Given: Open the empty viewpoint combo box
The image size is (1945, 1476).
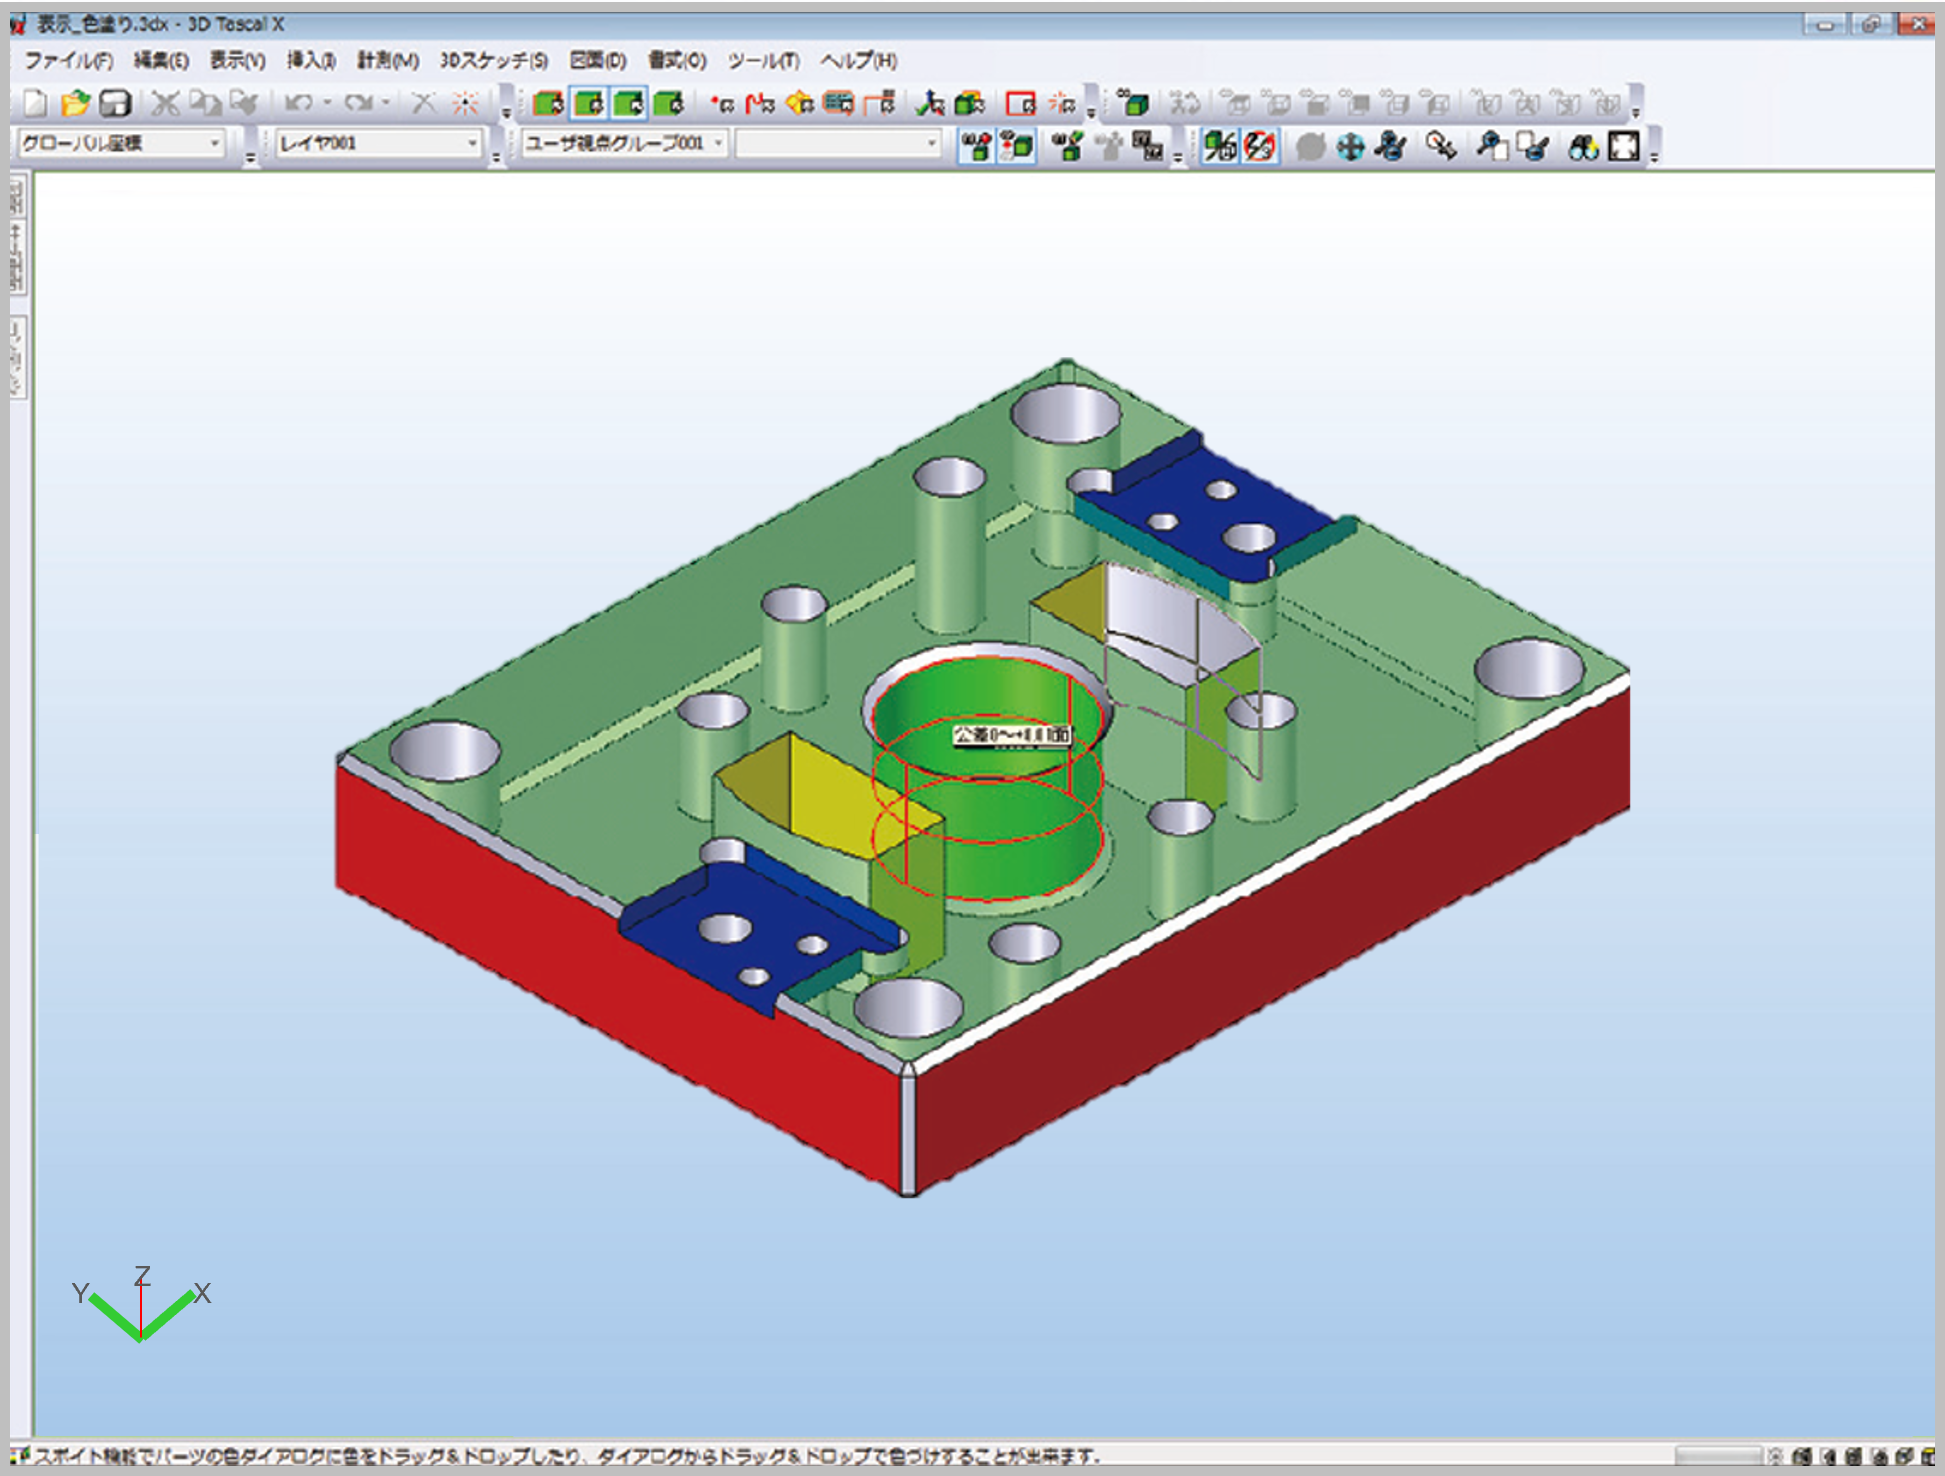Looking at the screenshot, I should 838,144.
